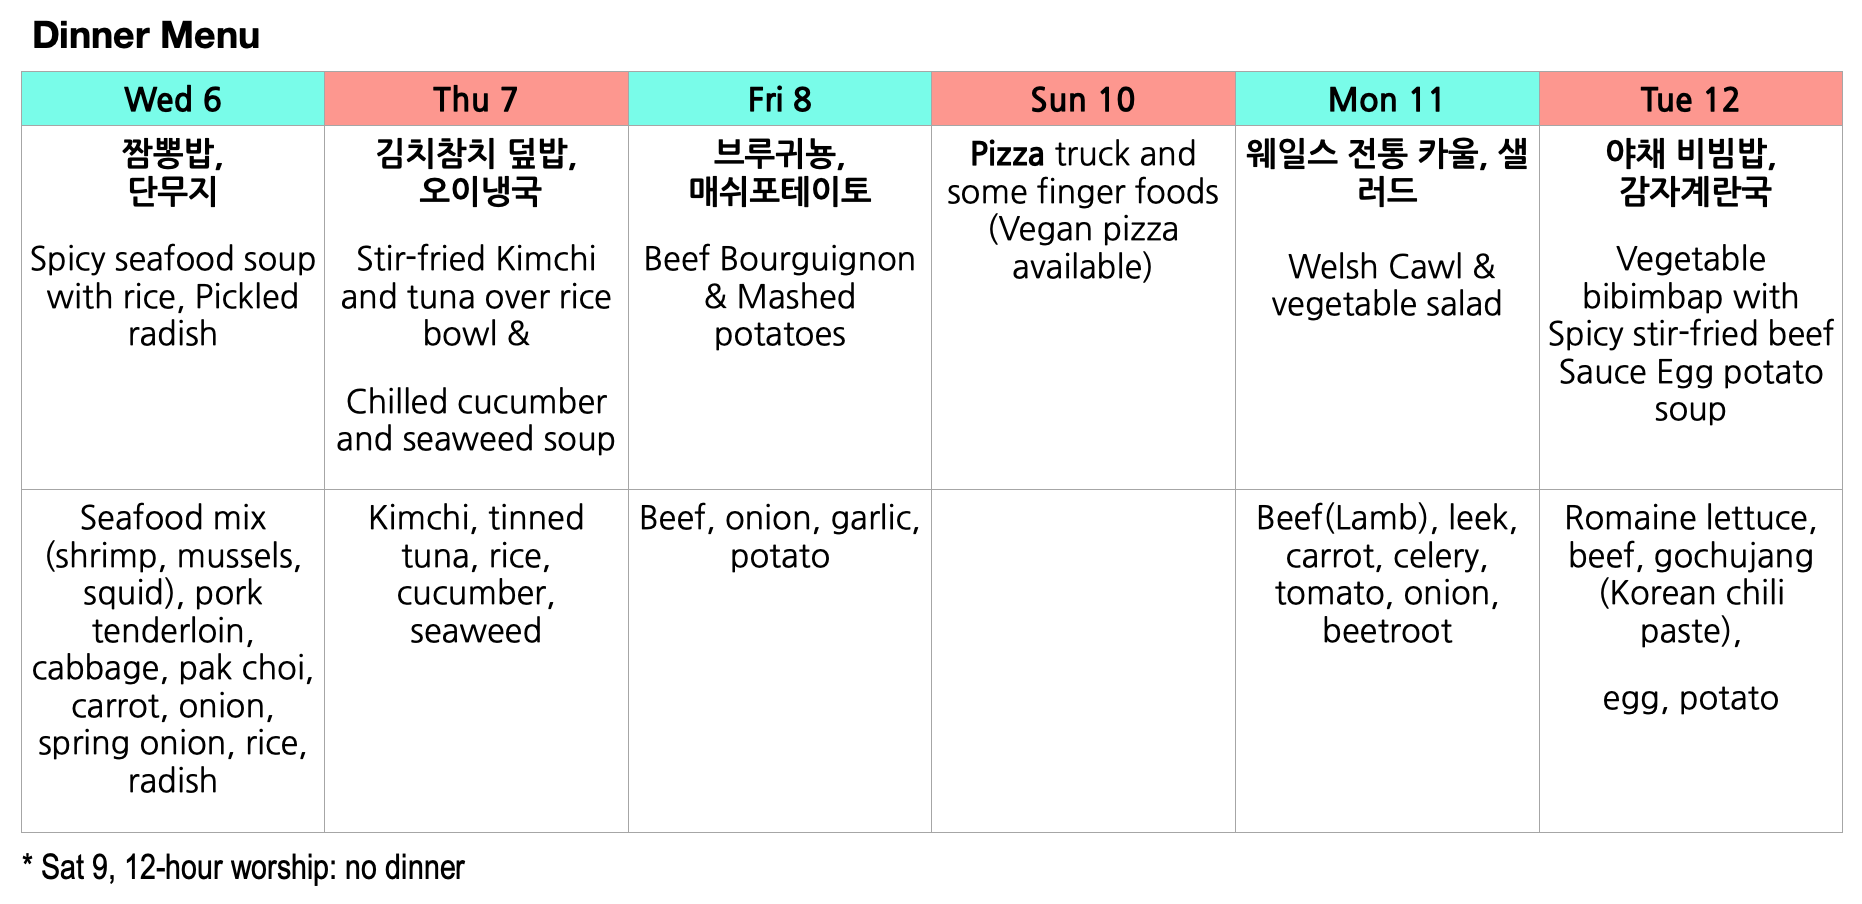Viewport: 1862px width, 904px height.
Task: Select the empty Sunday ingredients cell
Action: pos(1083,661)
